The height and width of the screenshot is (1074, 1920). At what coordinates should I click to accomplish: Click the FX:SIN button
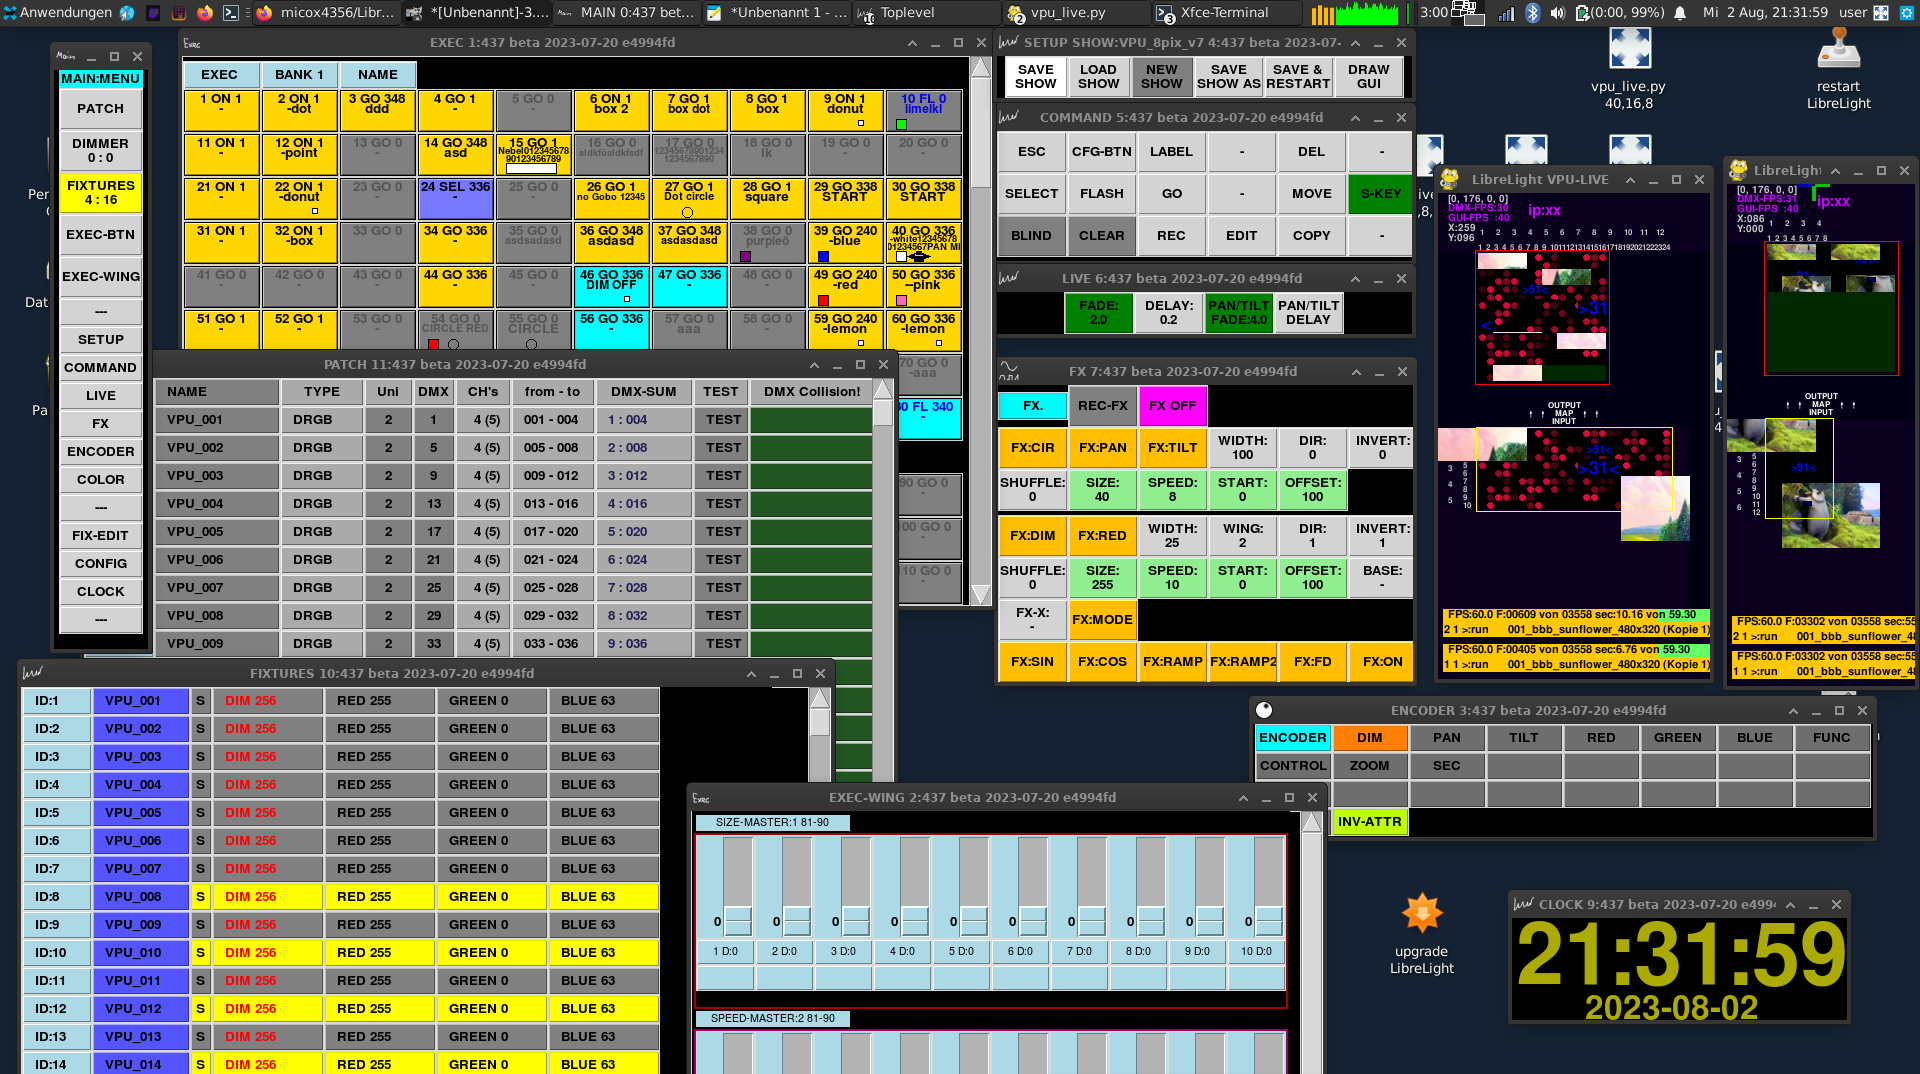tap(1032, 662)
